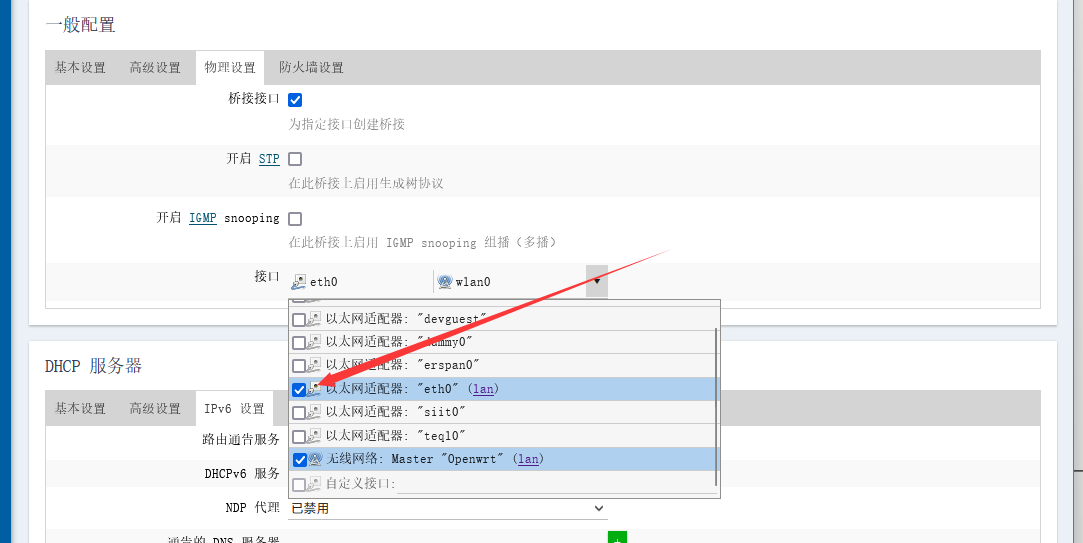Click the ethernet adapter icon beside "erspan0"
The image size is (1083, 543).
click(314, 365)
